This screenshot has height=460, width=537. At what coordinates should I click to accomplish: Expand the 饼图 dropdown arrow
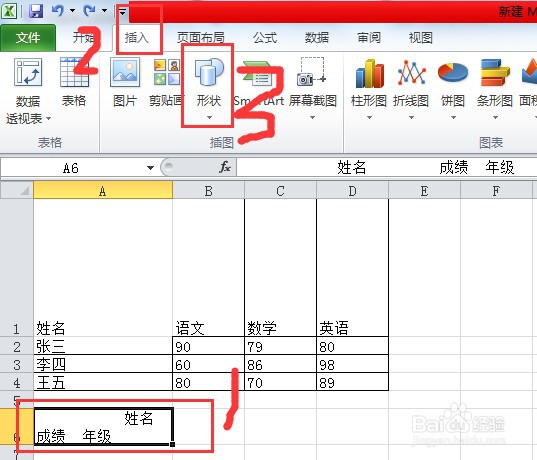453,117
